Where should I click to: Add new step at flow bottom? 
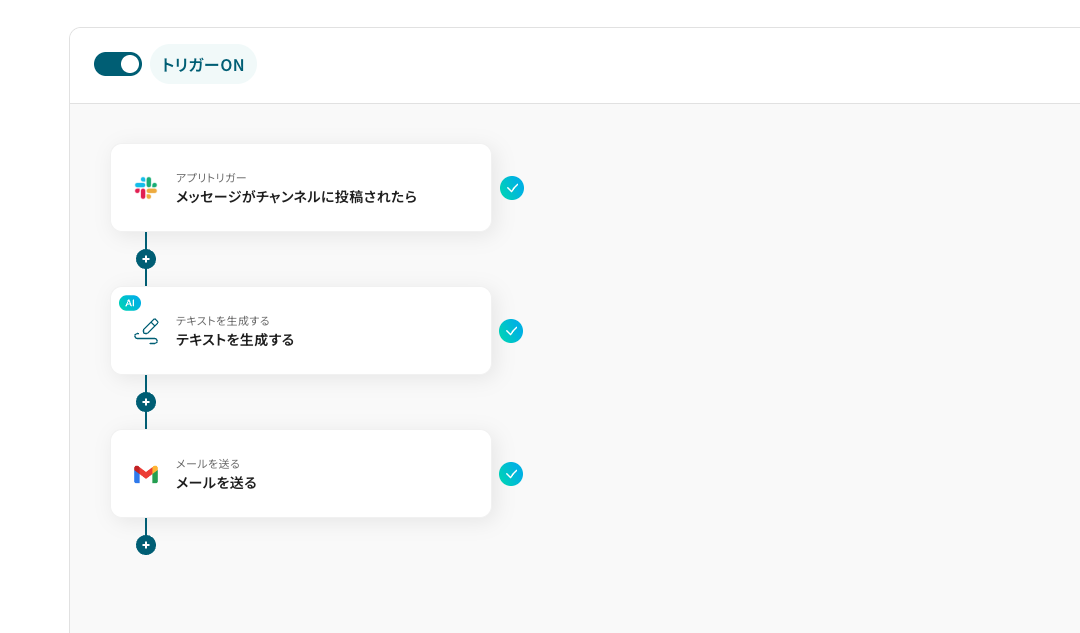pos(146,545)
